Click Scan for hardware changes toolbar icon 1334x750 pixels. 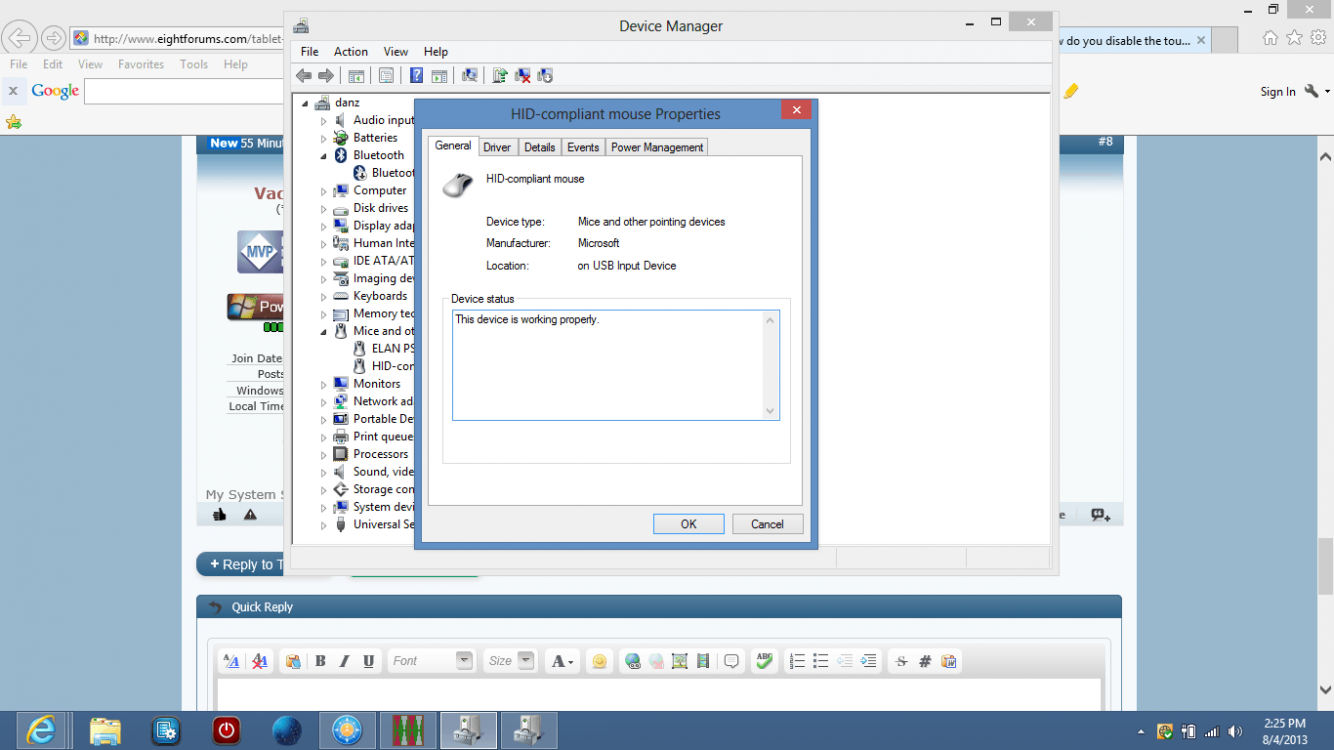pyautogui.click(x=469, y=76)
